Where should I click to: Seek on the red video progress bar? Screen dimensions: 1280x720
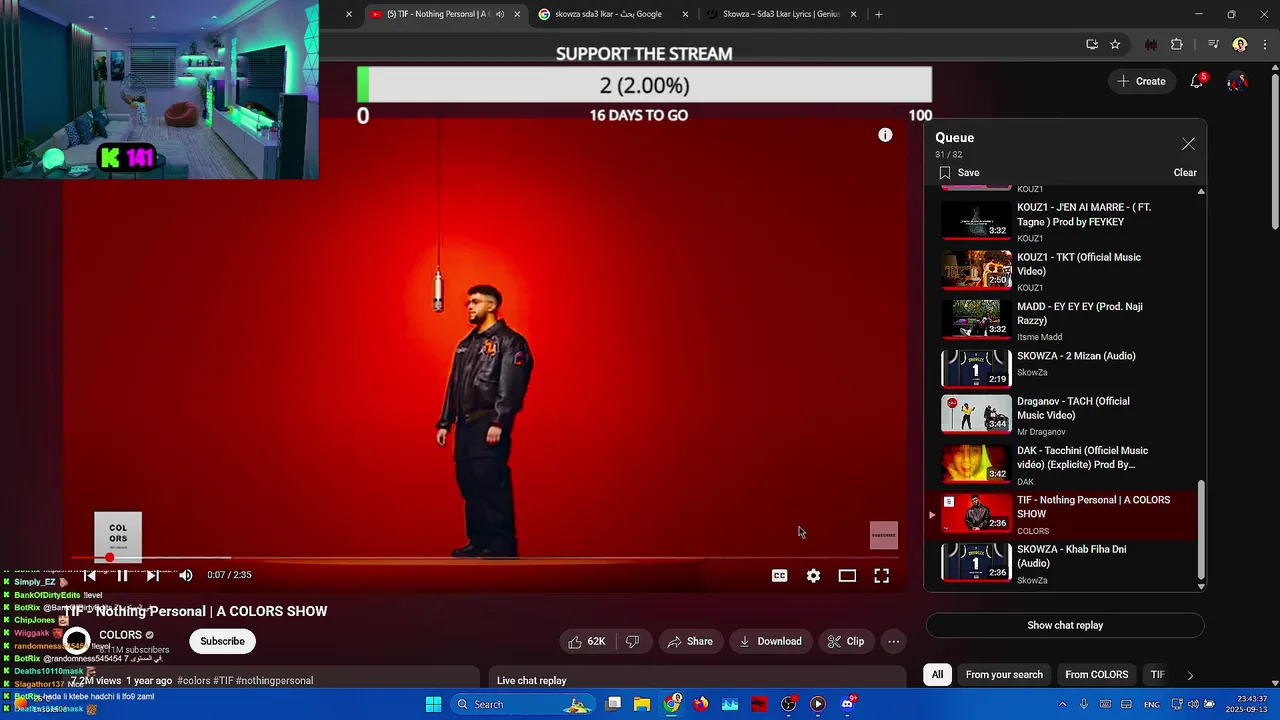tap(485, 557)
